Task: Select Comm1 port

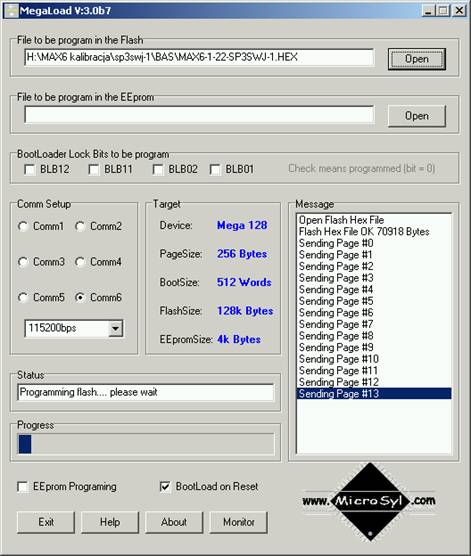Action: [23, 226]
